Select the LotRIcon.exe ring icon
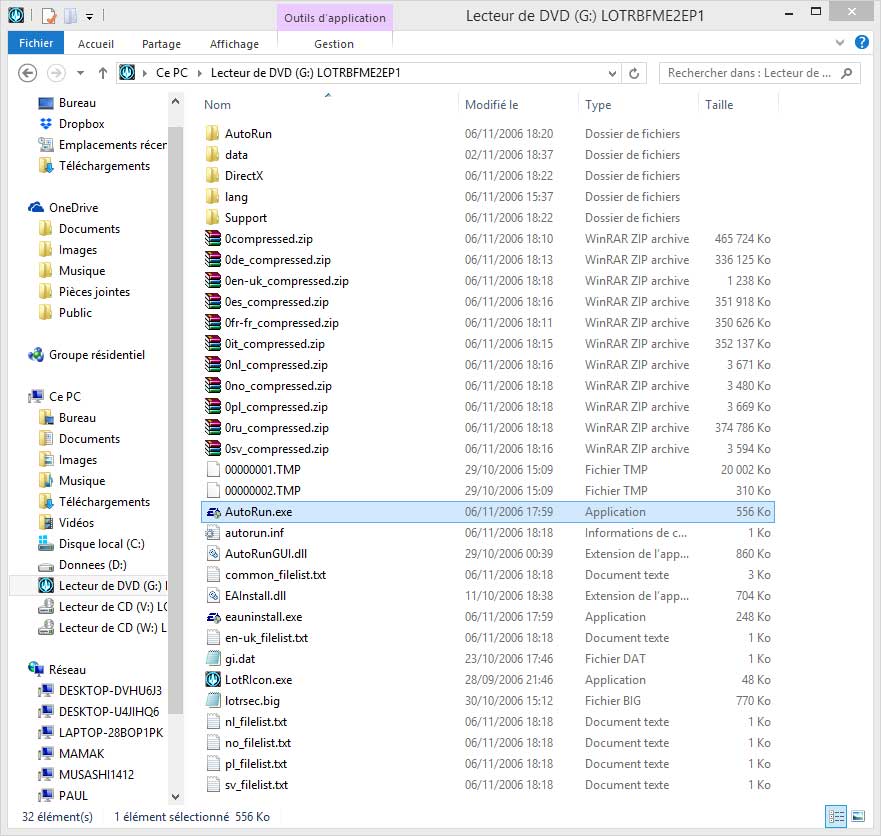The image size is (881, 836). [212, 680]
